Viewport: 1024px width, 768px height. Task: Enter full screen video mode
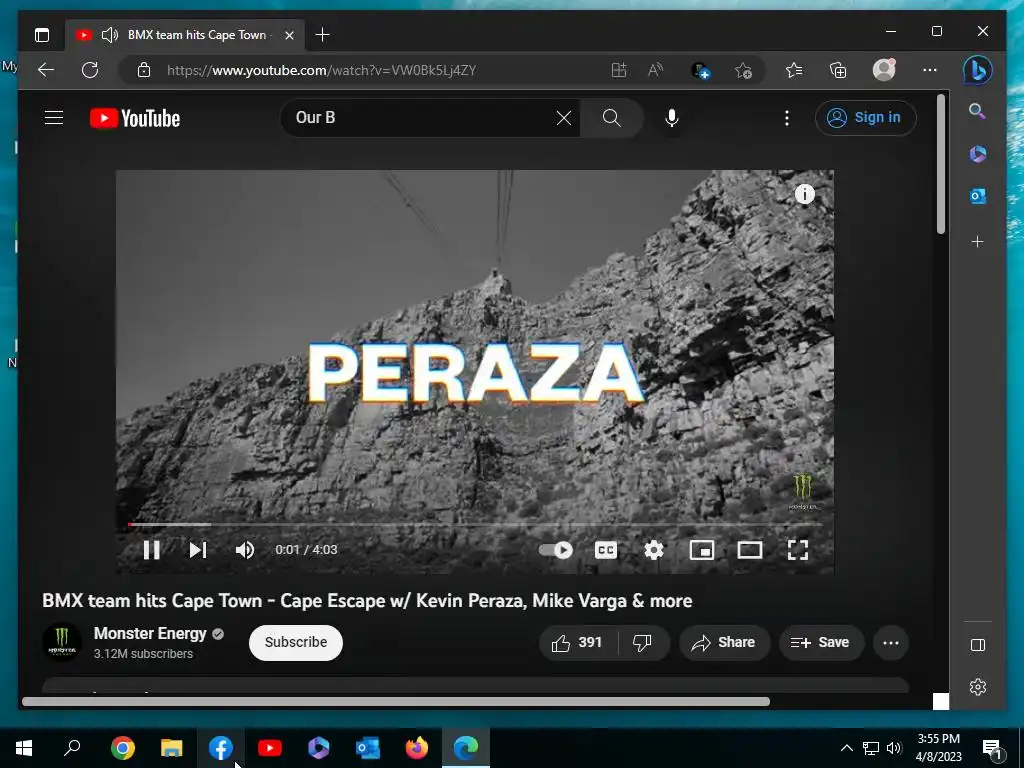798,550
